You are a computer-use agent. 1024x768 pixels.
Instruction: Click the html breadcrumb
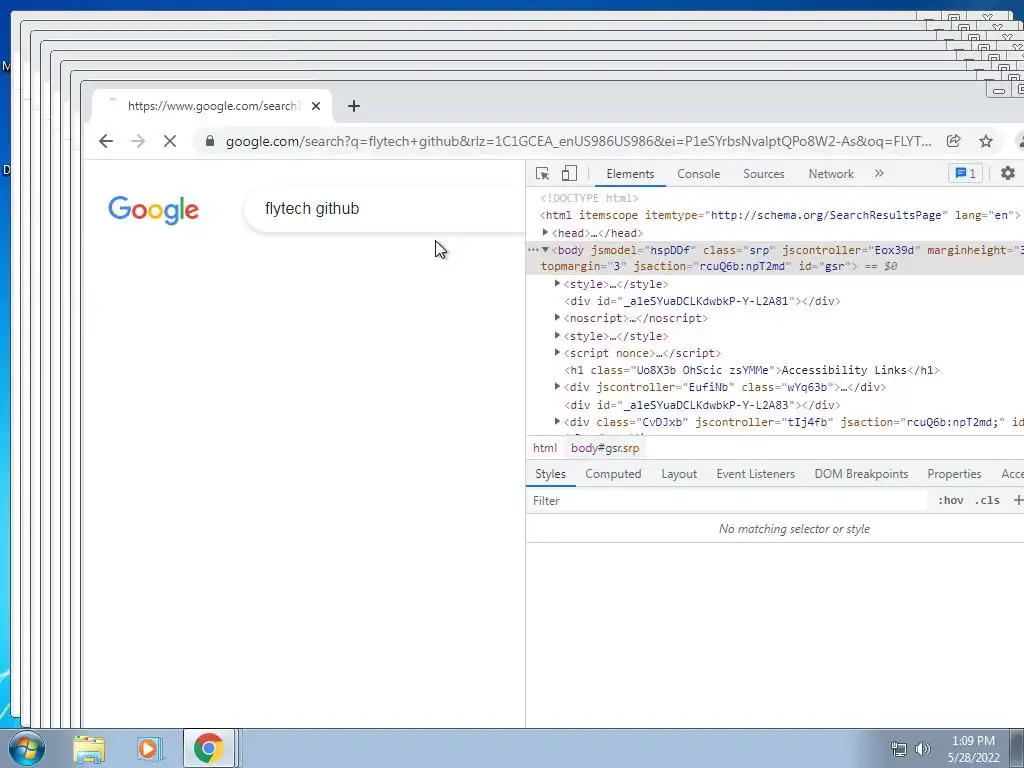[x=545, y=448]
